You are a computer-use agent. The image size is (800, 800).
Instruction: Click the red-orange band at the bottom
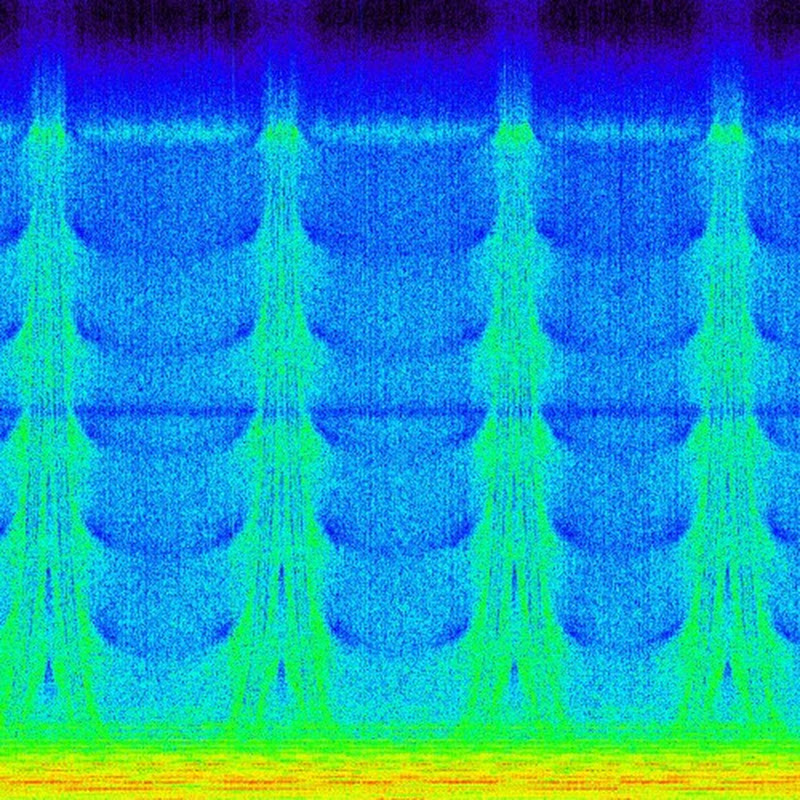click(x=400, y=780)
